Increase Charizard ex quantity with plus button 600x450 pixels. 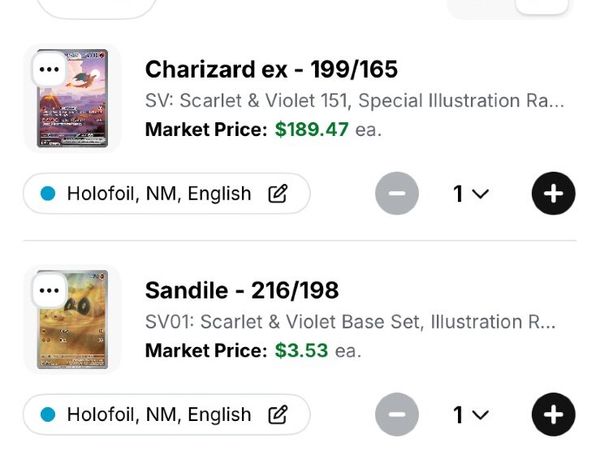click(553, 193)
